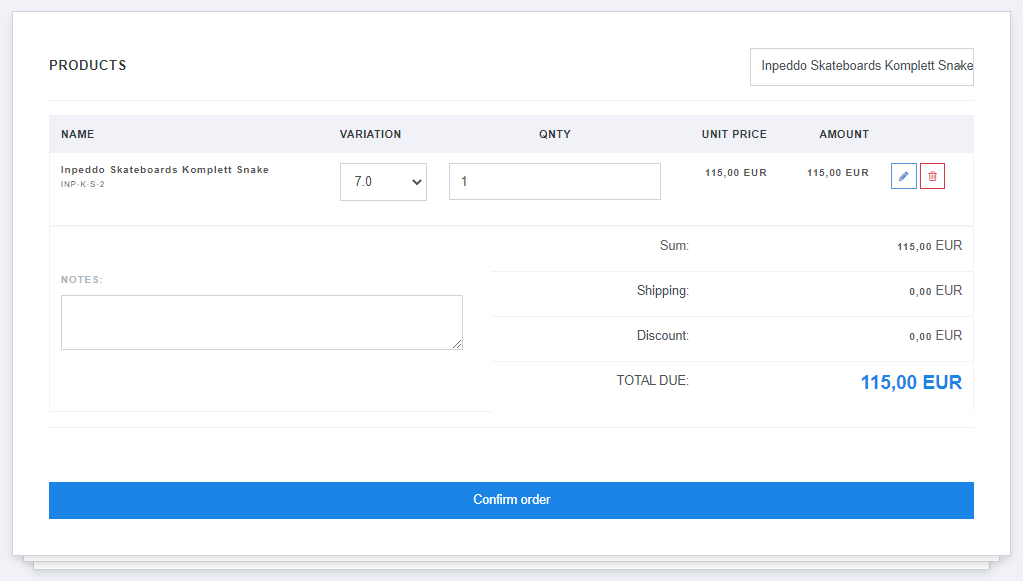The image size is (1023, 581).
Task: Click the QNTY column header
Action: click(x=554, y=134)
